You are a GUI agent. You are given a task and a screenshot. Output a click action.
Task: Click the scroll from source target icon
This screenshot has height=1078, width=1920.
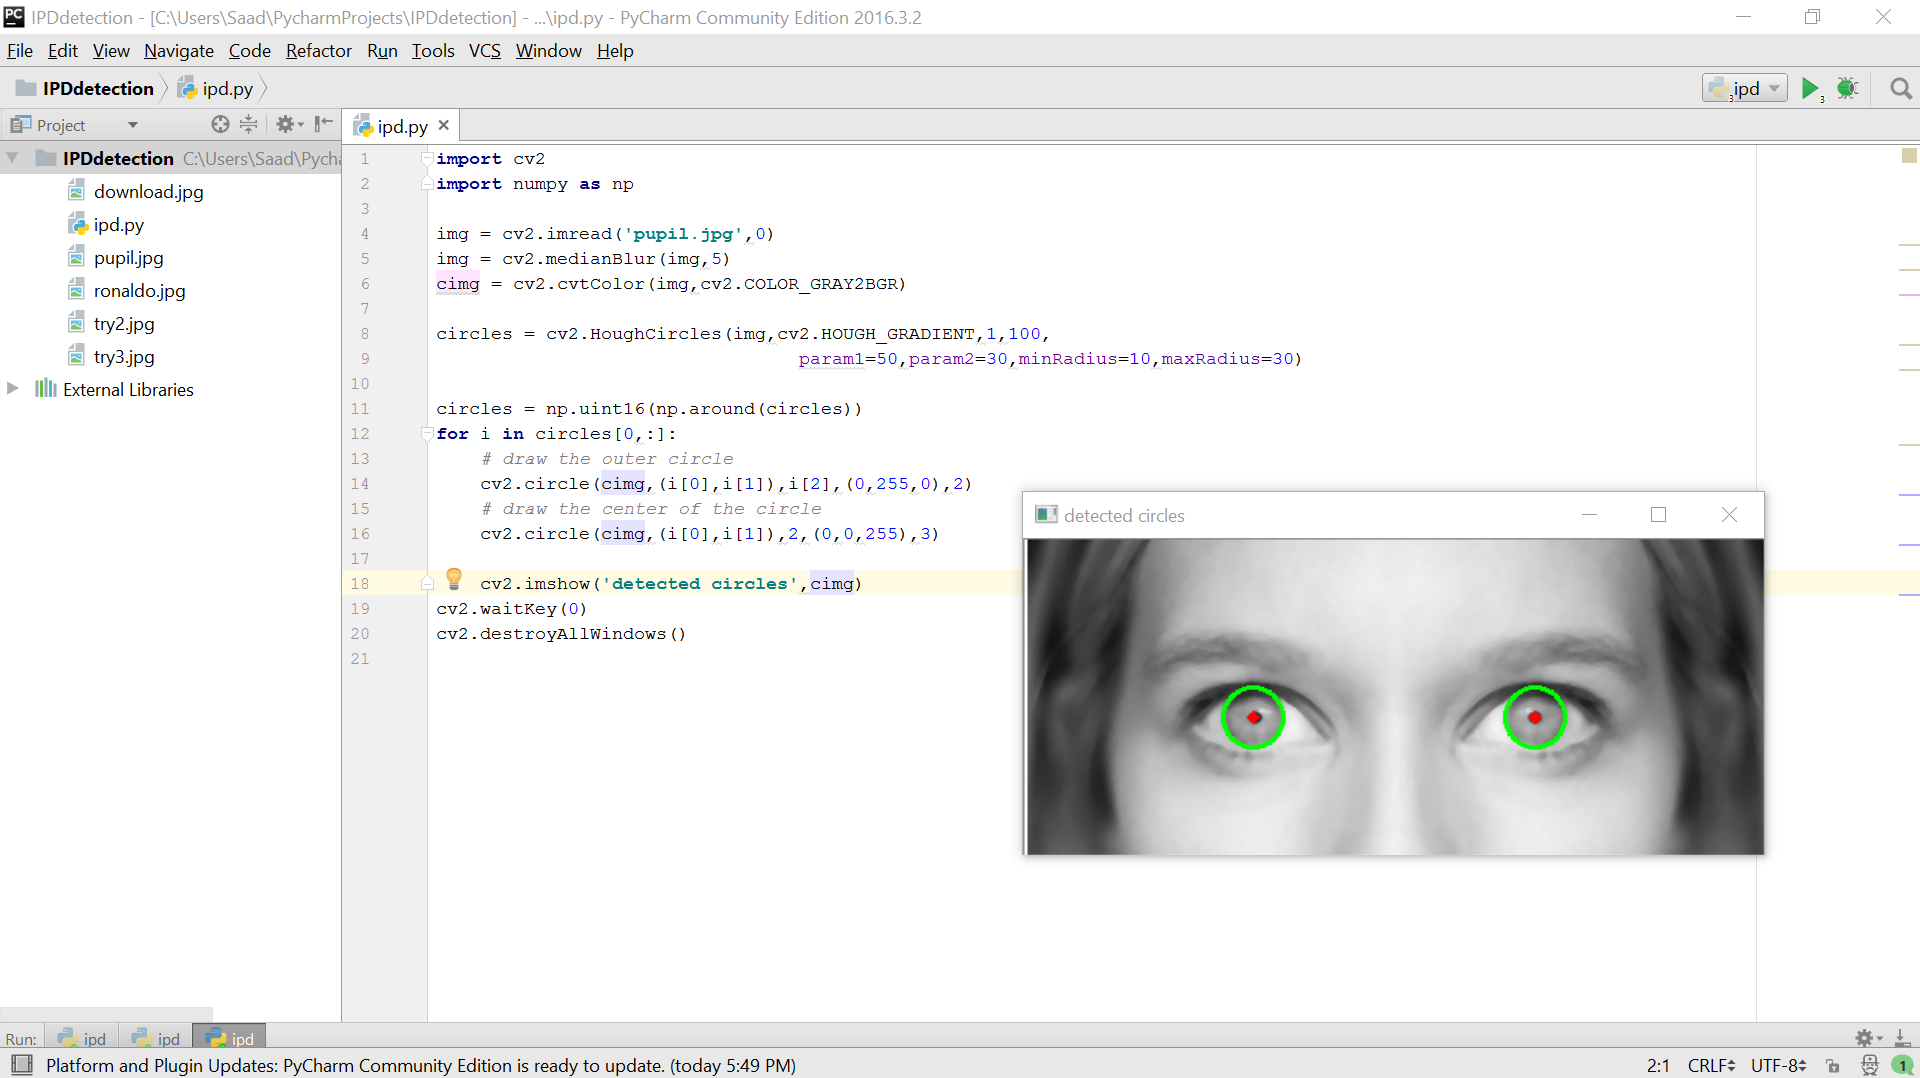click(220, 124)
